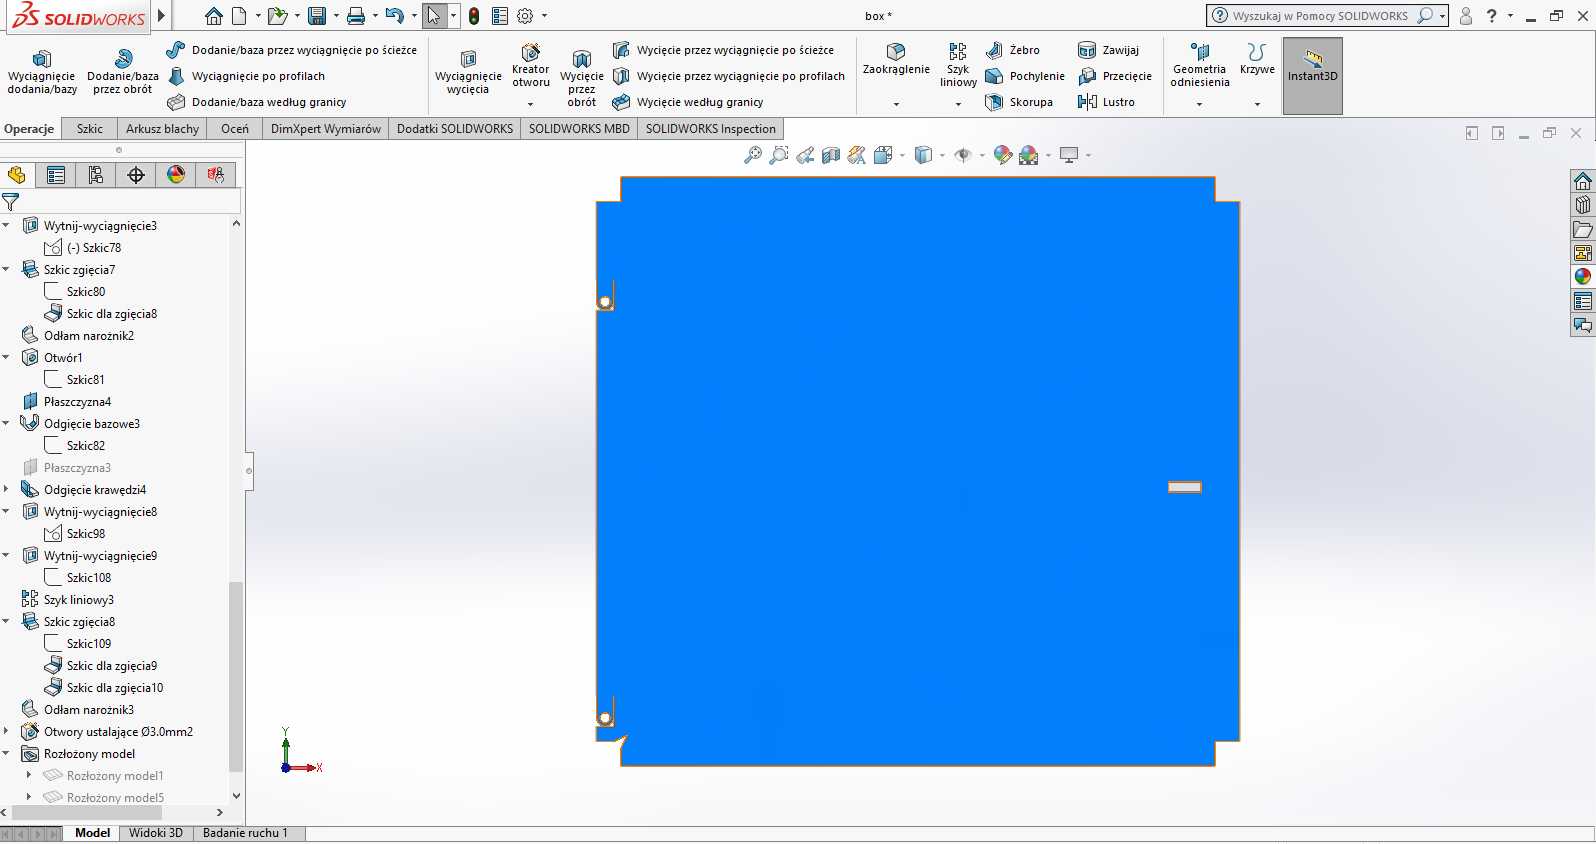Toggle the Instant3D button
Viewport: 1596px width, 844px height.
tap(1312, 76)
